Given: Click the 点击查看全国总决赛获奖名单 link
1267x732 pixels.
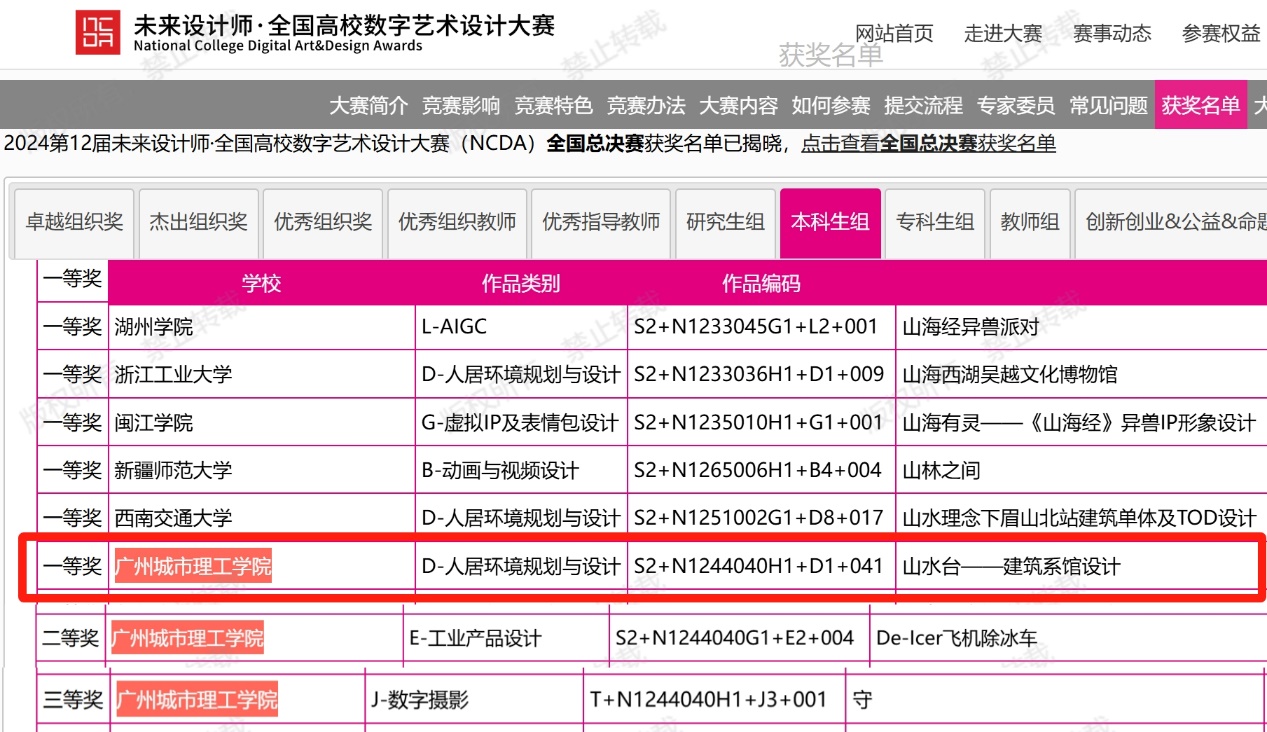Looking at the screenshot, I should click(928, 143).
